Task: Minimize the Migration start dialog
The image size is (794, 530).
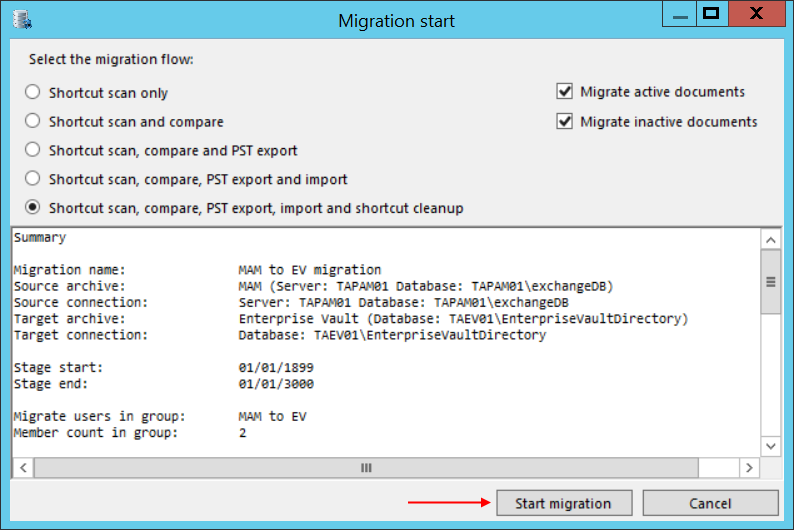Action: pos(676,13)
